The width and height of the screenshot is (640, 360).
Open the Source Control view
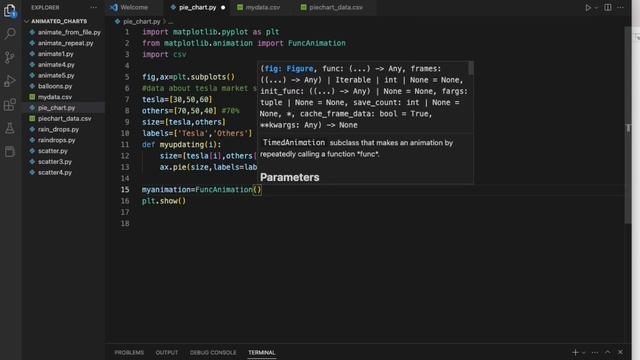point(10,57)
